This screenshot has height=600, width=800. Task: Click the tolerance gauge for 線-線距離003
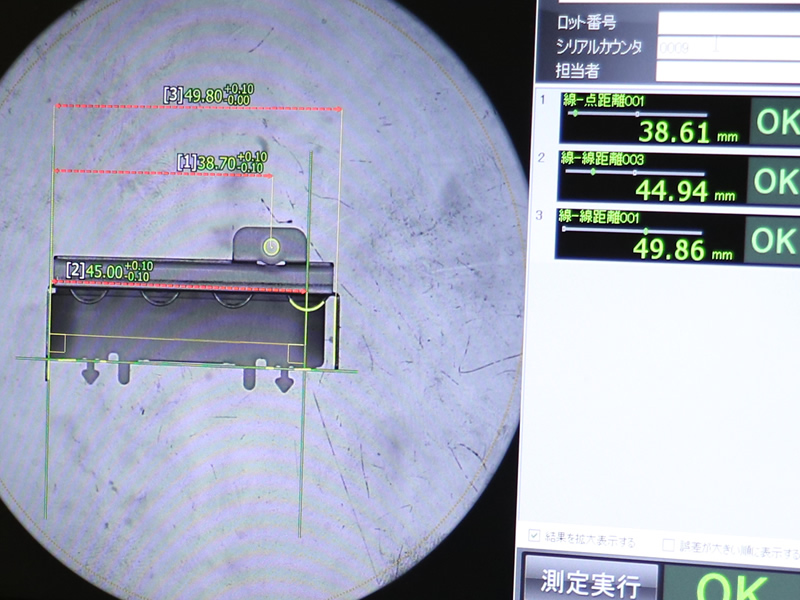pos(635,172)
